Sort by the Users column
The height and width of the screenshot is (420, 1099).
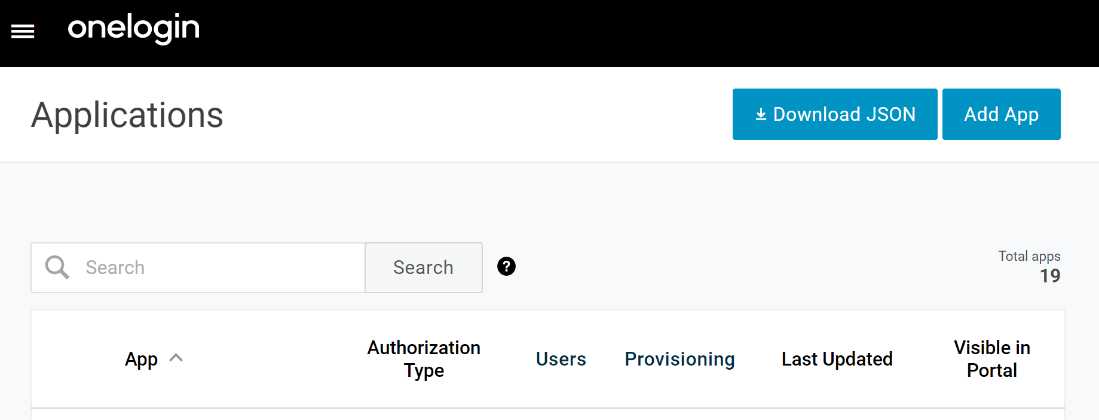coord(561,359)
